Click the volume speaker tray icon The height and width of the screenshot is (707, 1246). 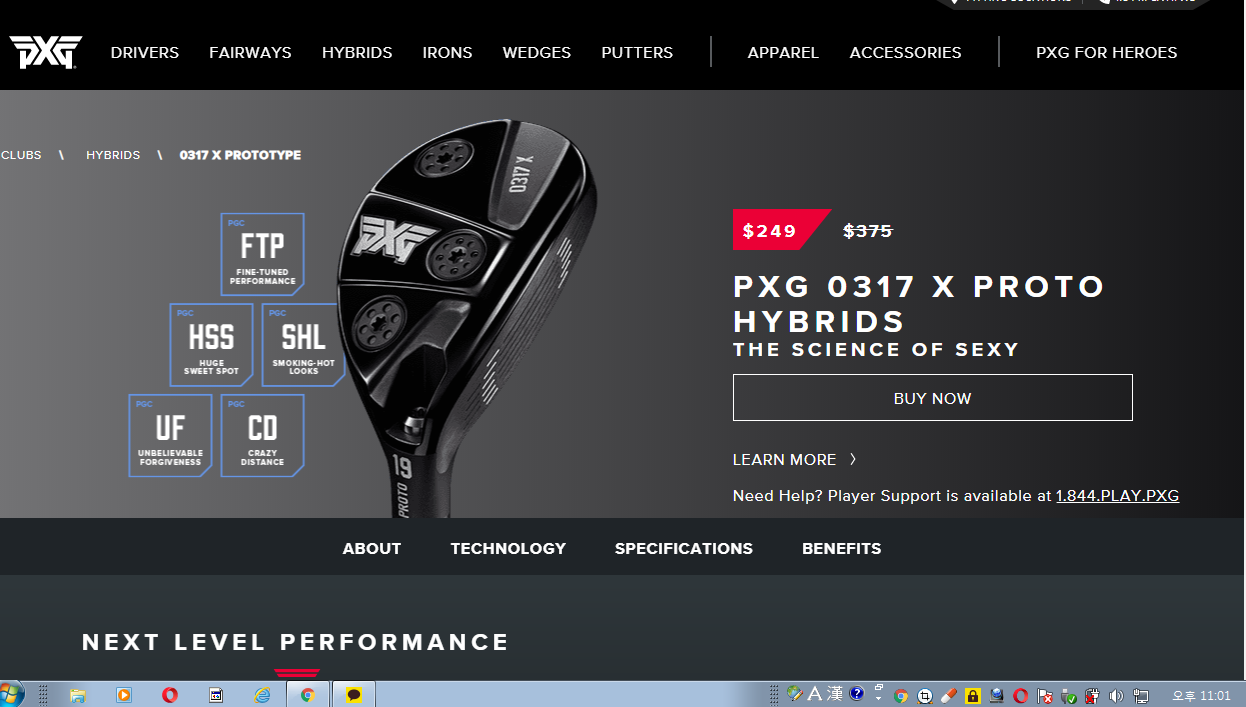1116,696
